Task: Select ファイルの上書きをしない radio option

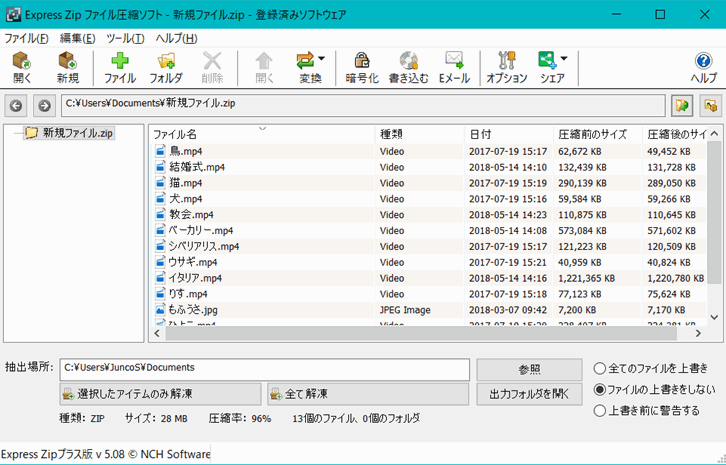Action: [600, 390]
